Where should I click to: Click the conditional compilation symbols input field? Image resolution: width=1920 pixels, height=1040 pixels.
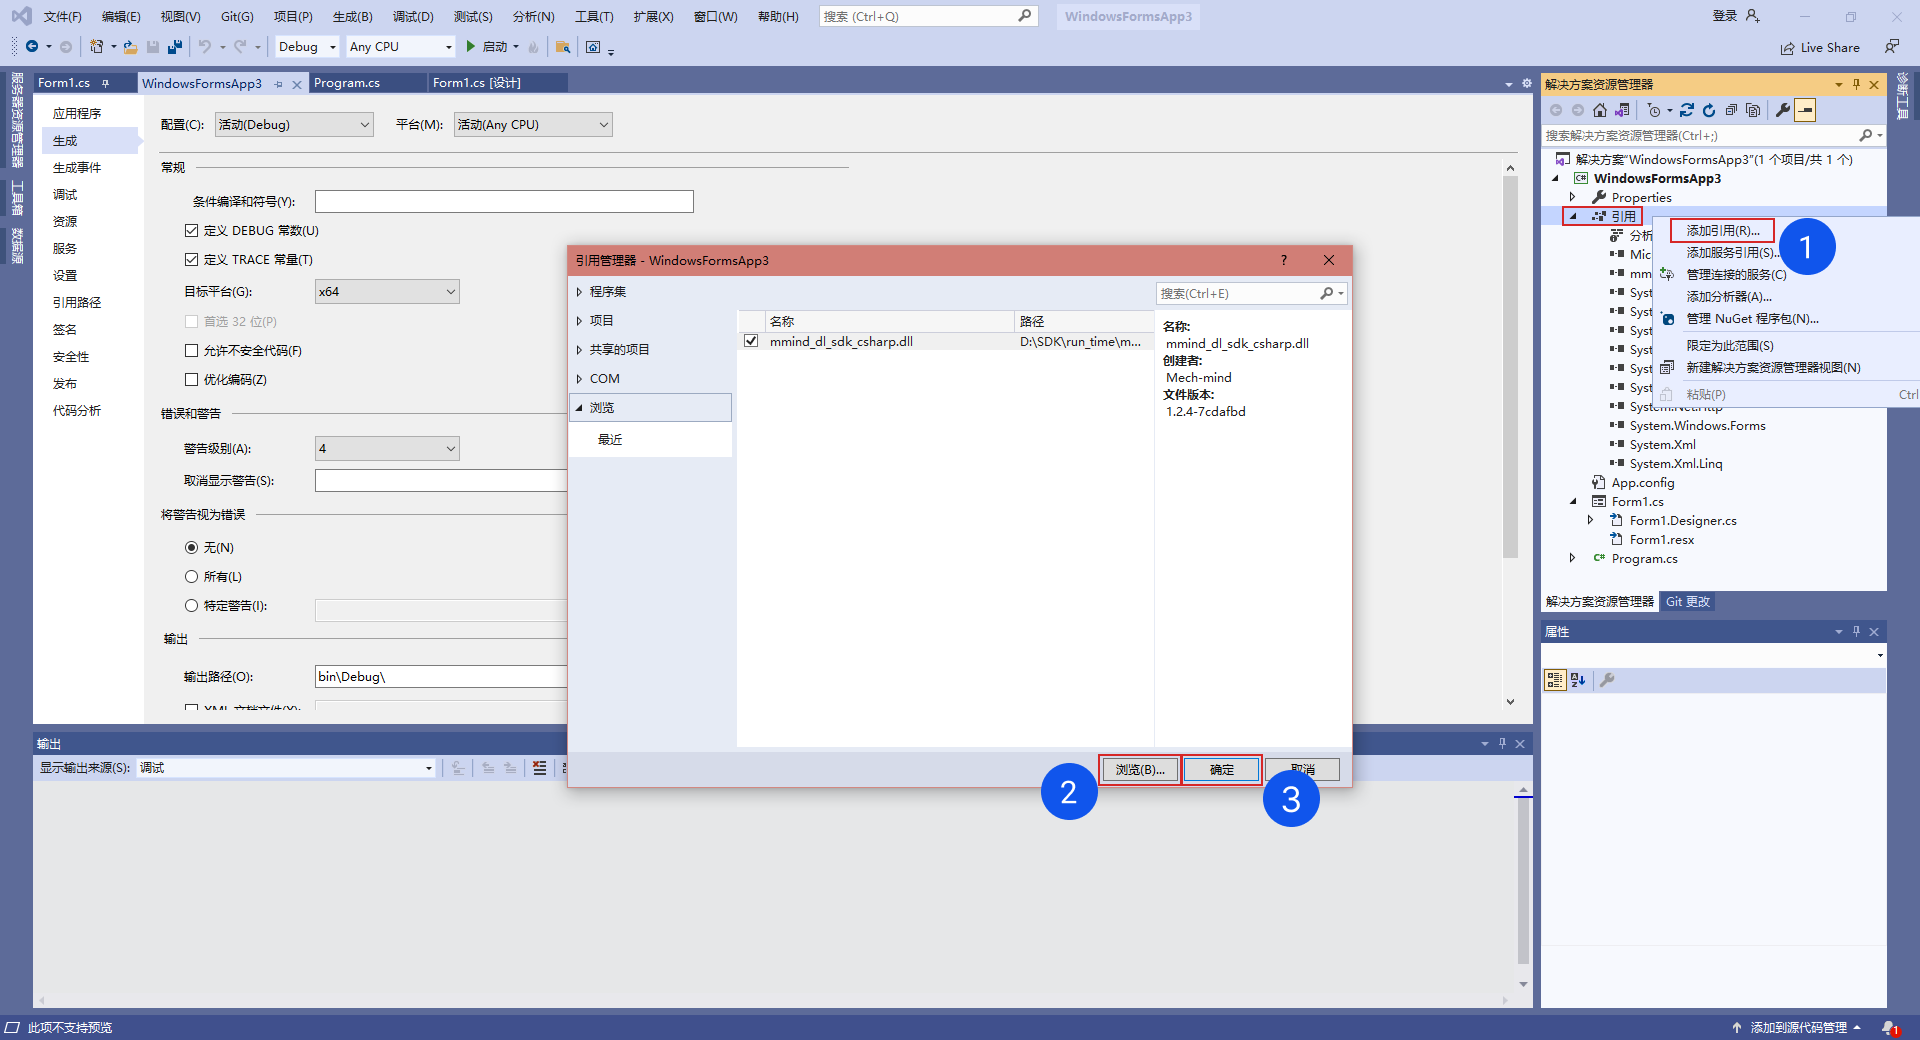(x=504, y=201)
